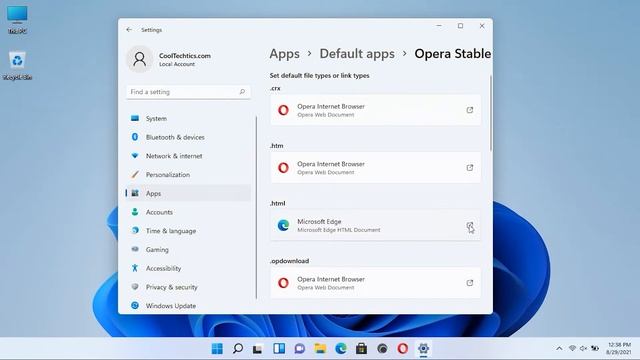Go to Time & language settings

[x=188, y=231]
